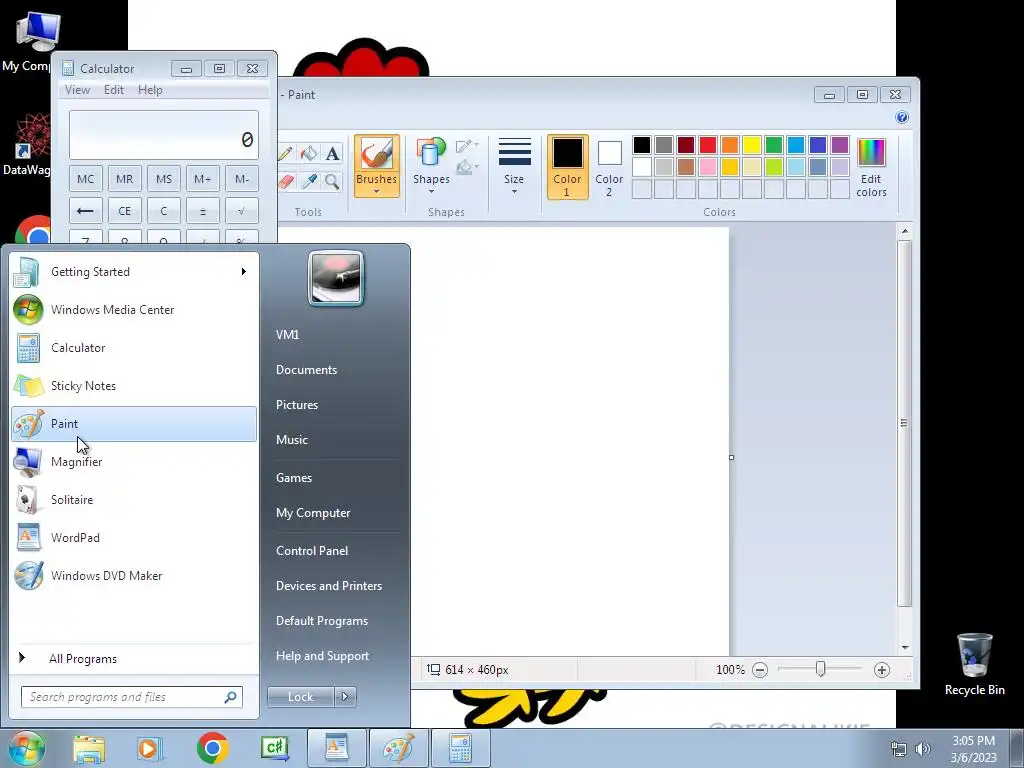This screenshot has height=768, width=1024.
Task: Open Calculator from Start menu list
Action: click(134, 347)
